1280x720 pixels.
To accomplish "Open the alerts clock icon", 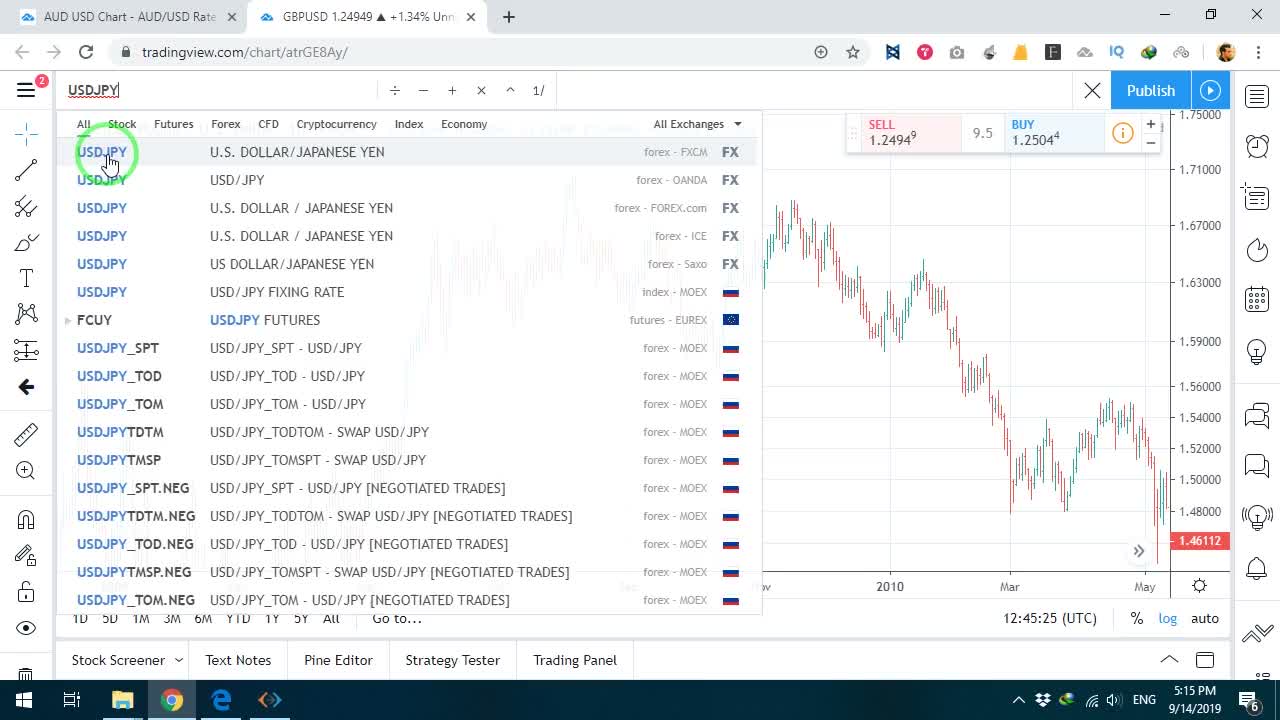I will click(1257, 146).
